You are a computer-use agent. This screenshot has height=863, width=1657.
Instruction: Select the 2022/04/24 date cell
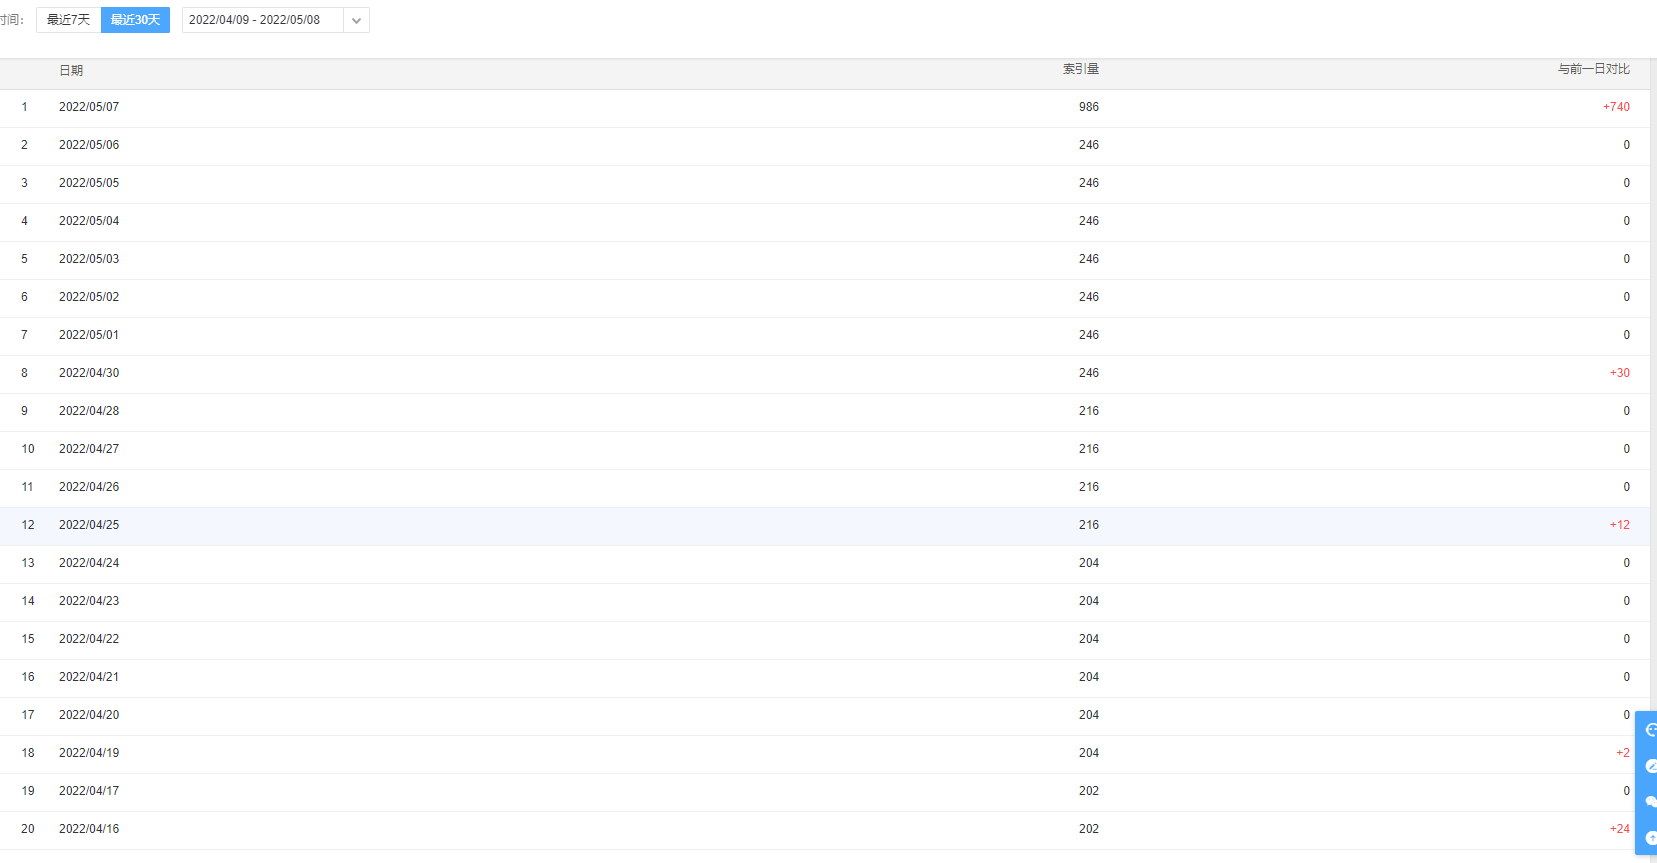tap(89, 563)
